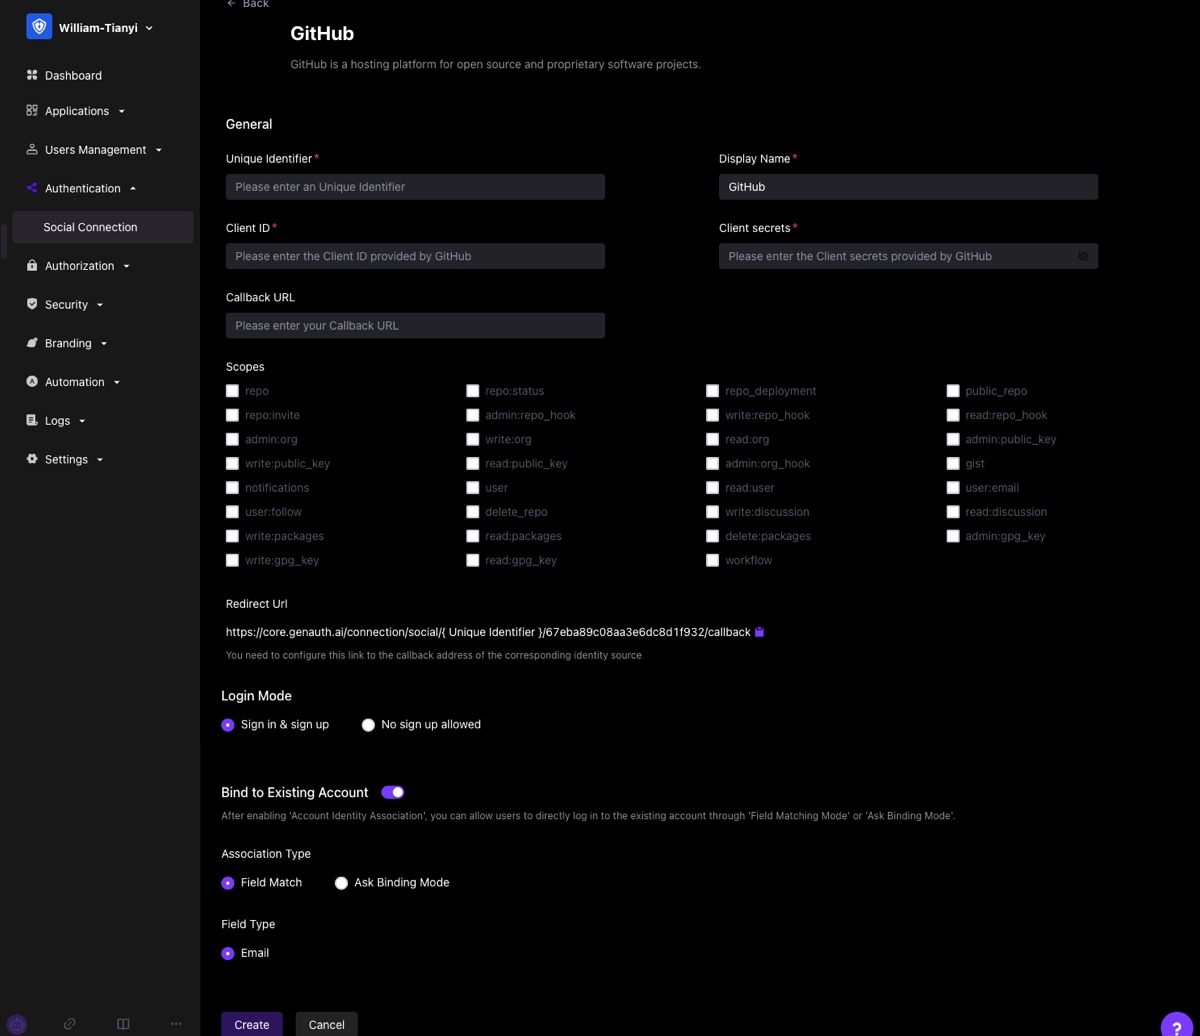Expand the Users Management submenu arrow
The image size is (1200, 1036).
(159, 150)
